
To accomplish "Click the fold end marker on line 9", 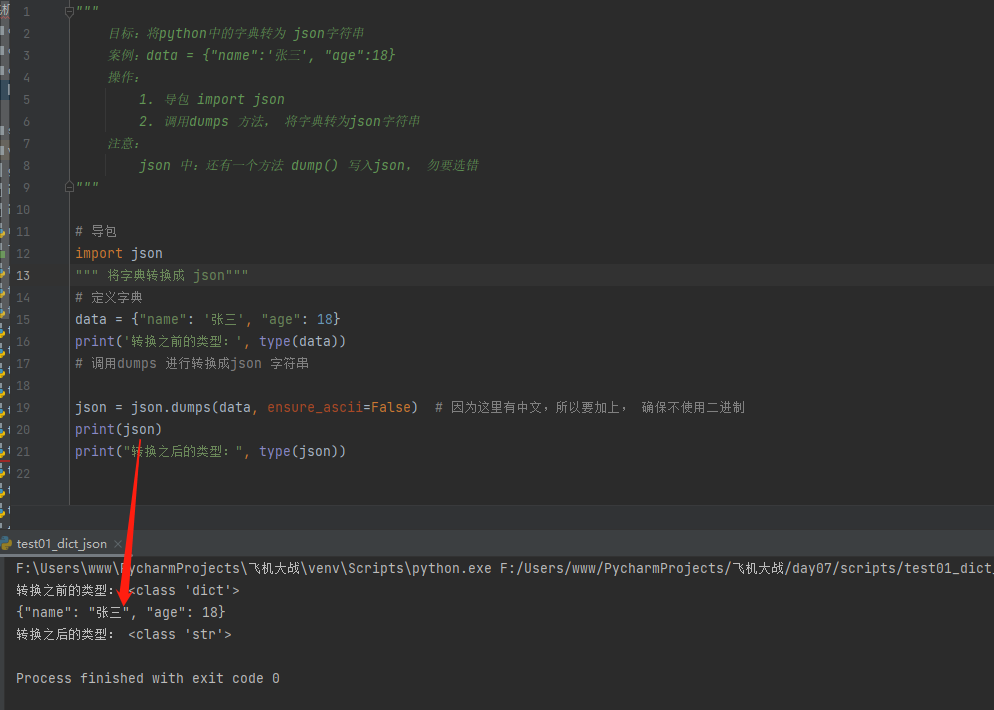I will pyautogui.click(x=69, y=187).
